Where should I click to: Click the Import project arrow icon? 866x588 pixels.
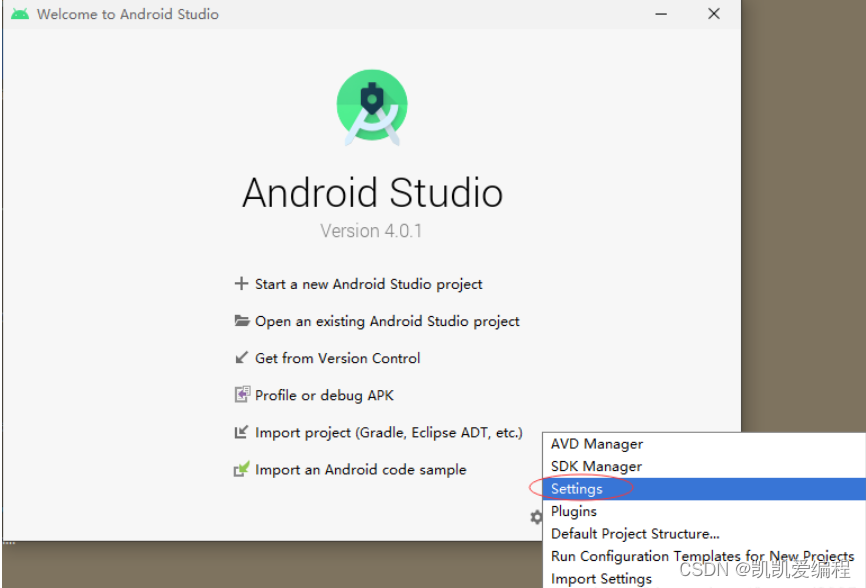(x=241, y=432)
